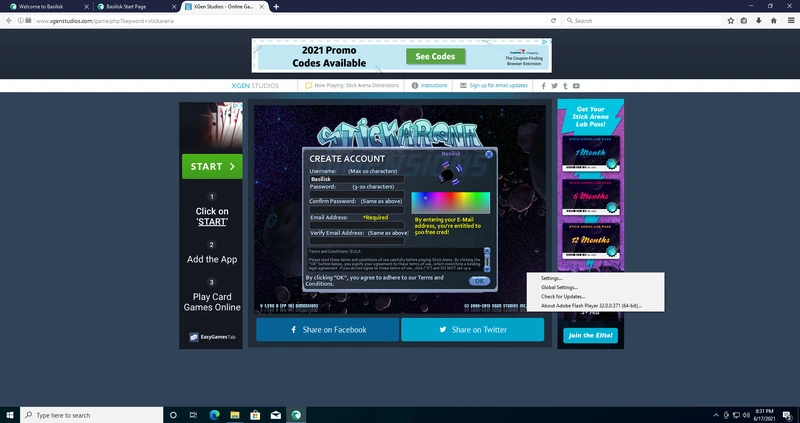Go to the browser home icon

pyautogui.click(x=773, y=20)
